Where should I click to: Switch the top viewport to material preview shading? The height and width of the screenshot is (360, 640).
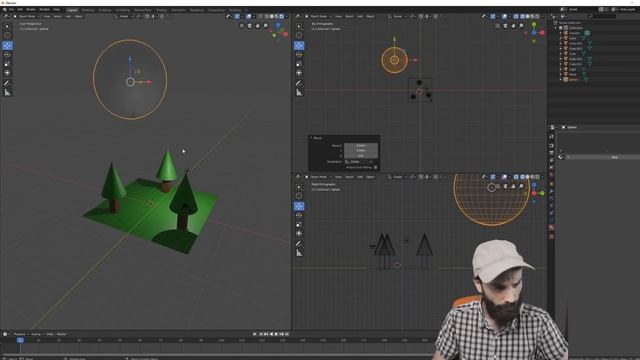[532, 16]
